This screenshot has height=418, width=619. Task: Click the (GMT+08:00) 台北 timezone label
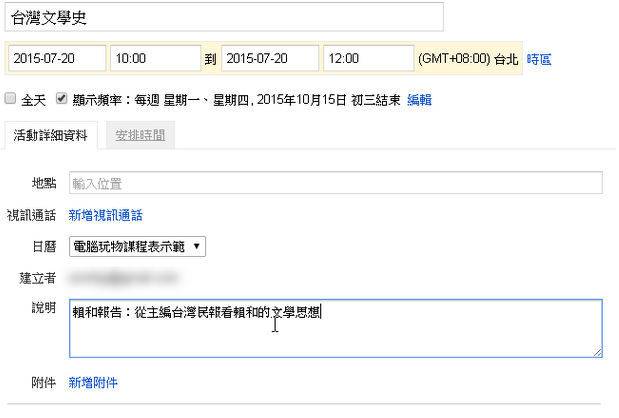(469, 60)
